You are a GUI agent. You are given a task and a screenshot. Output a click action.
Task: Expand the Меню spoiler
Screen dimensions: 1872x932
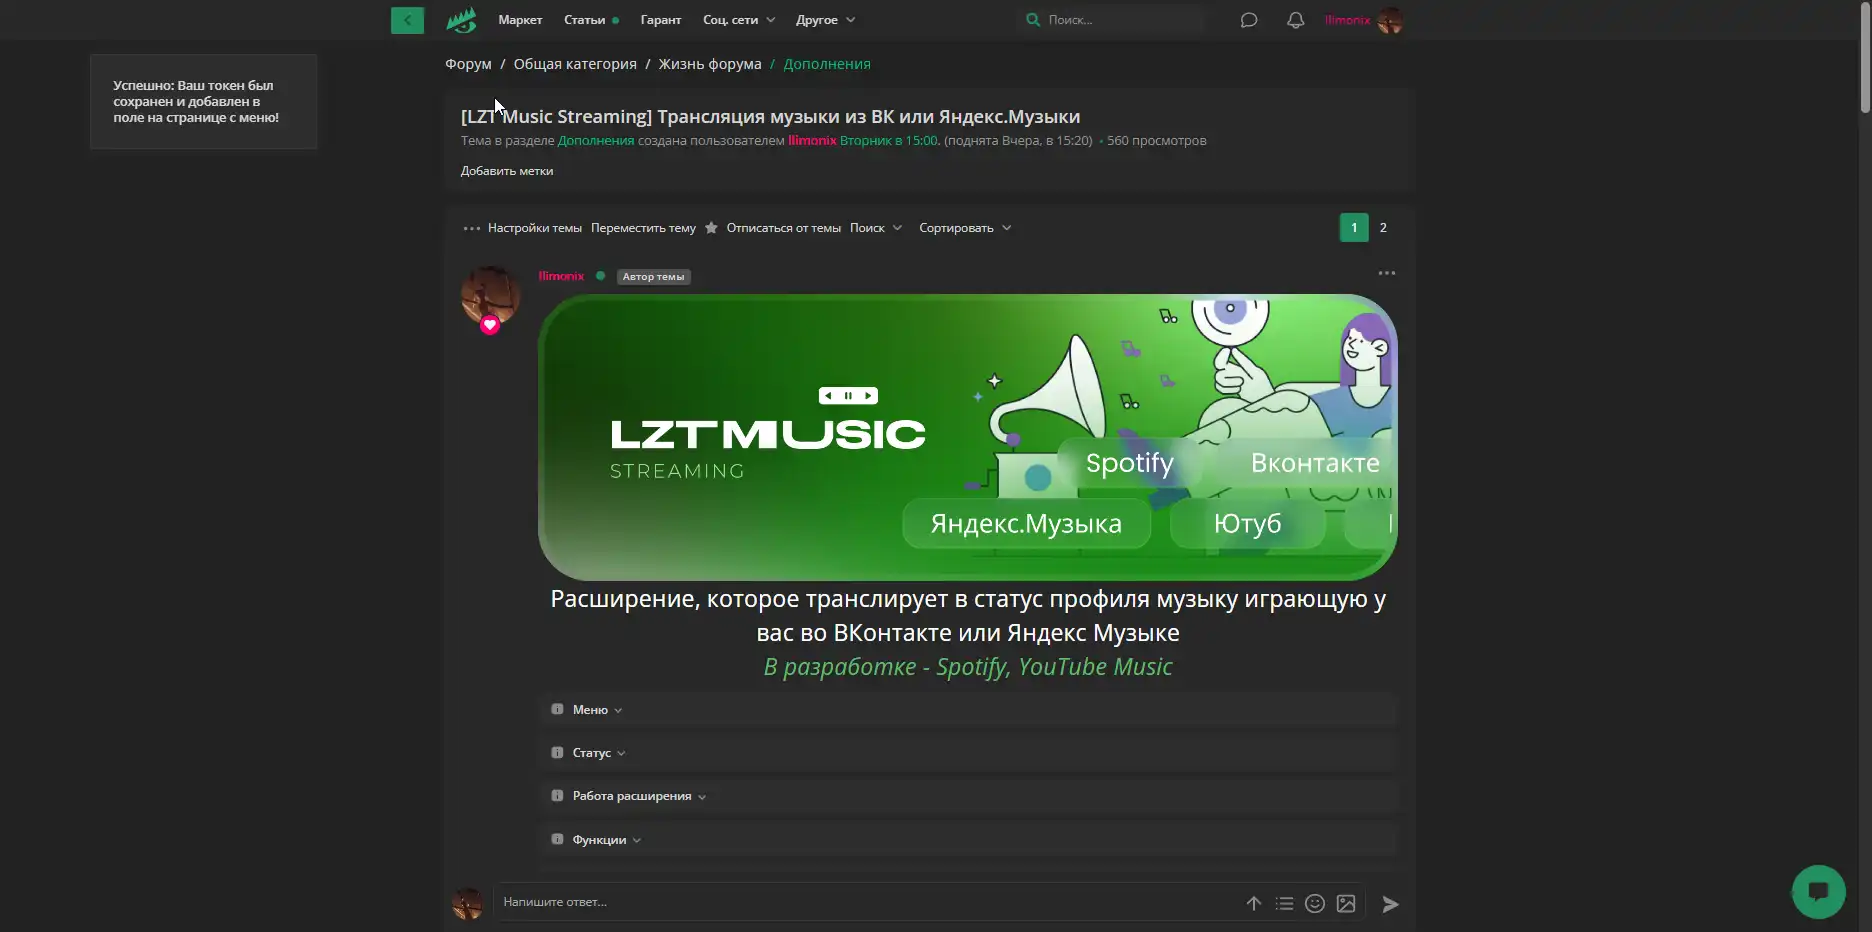click(590, 710)
